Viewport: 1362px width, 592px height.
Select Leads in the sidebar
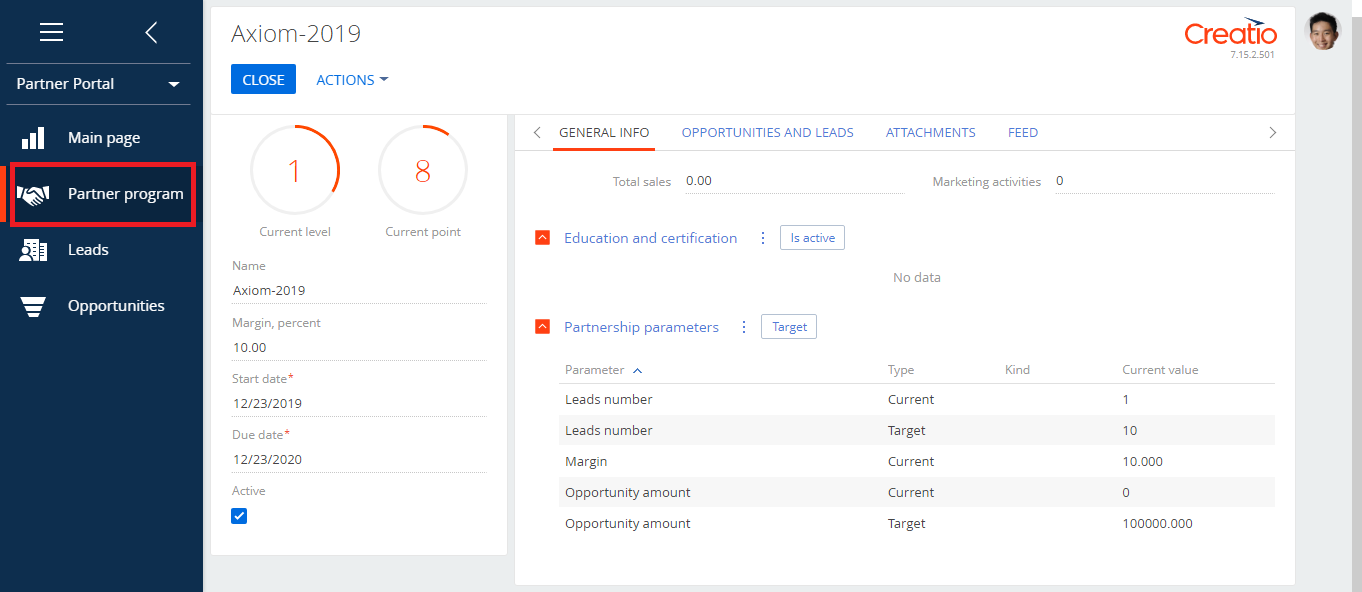[90, 249]
